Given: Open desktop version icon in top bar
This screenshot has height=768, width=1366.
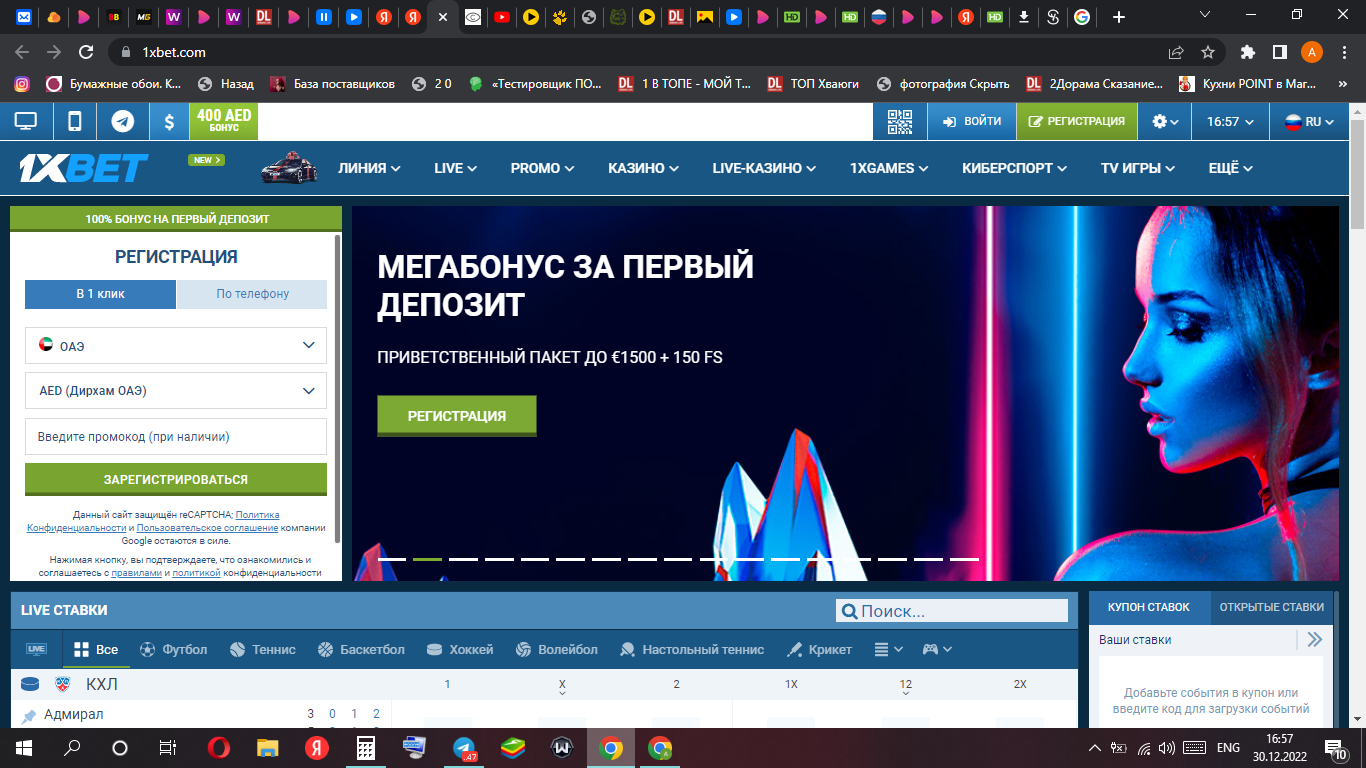Looking at the screenshot, I should [25, 121].
